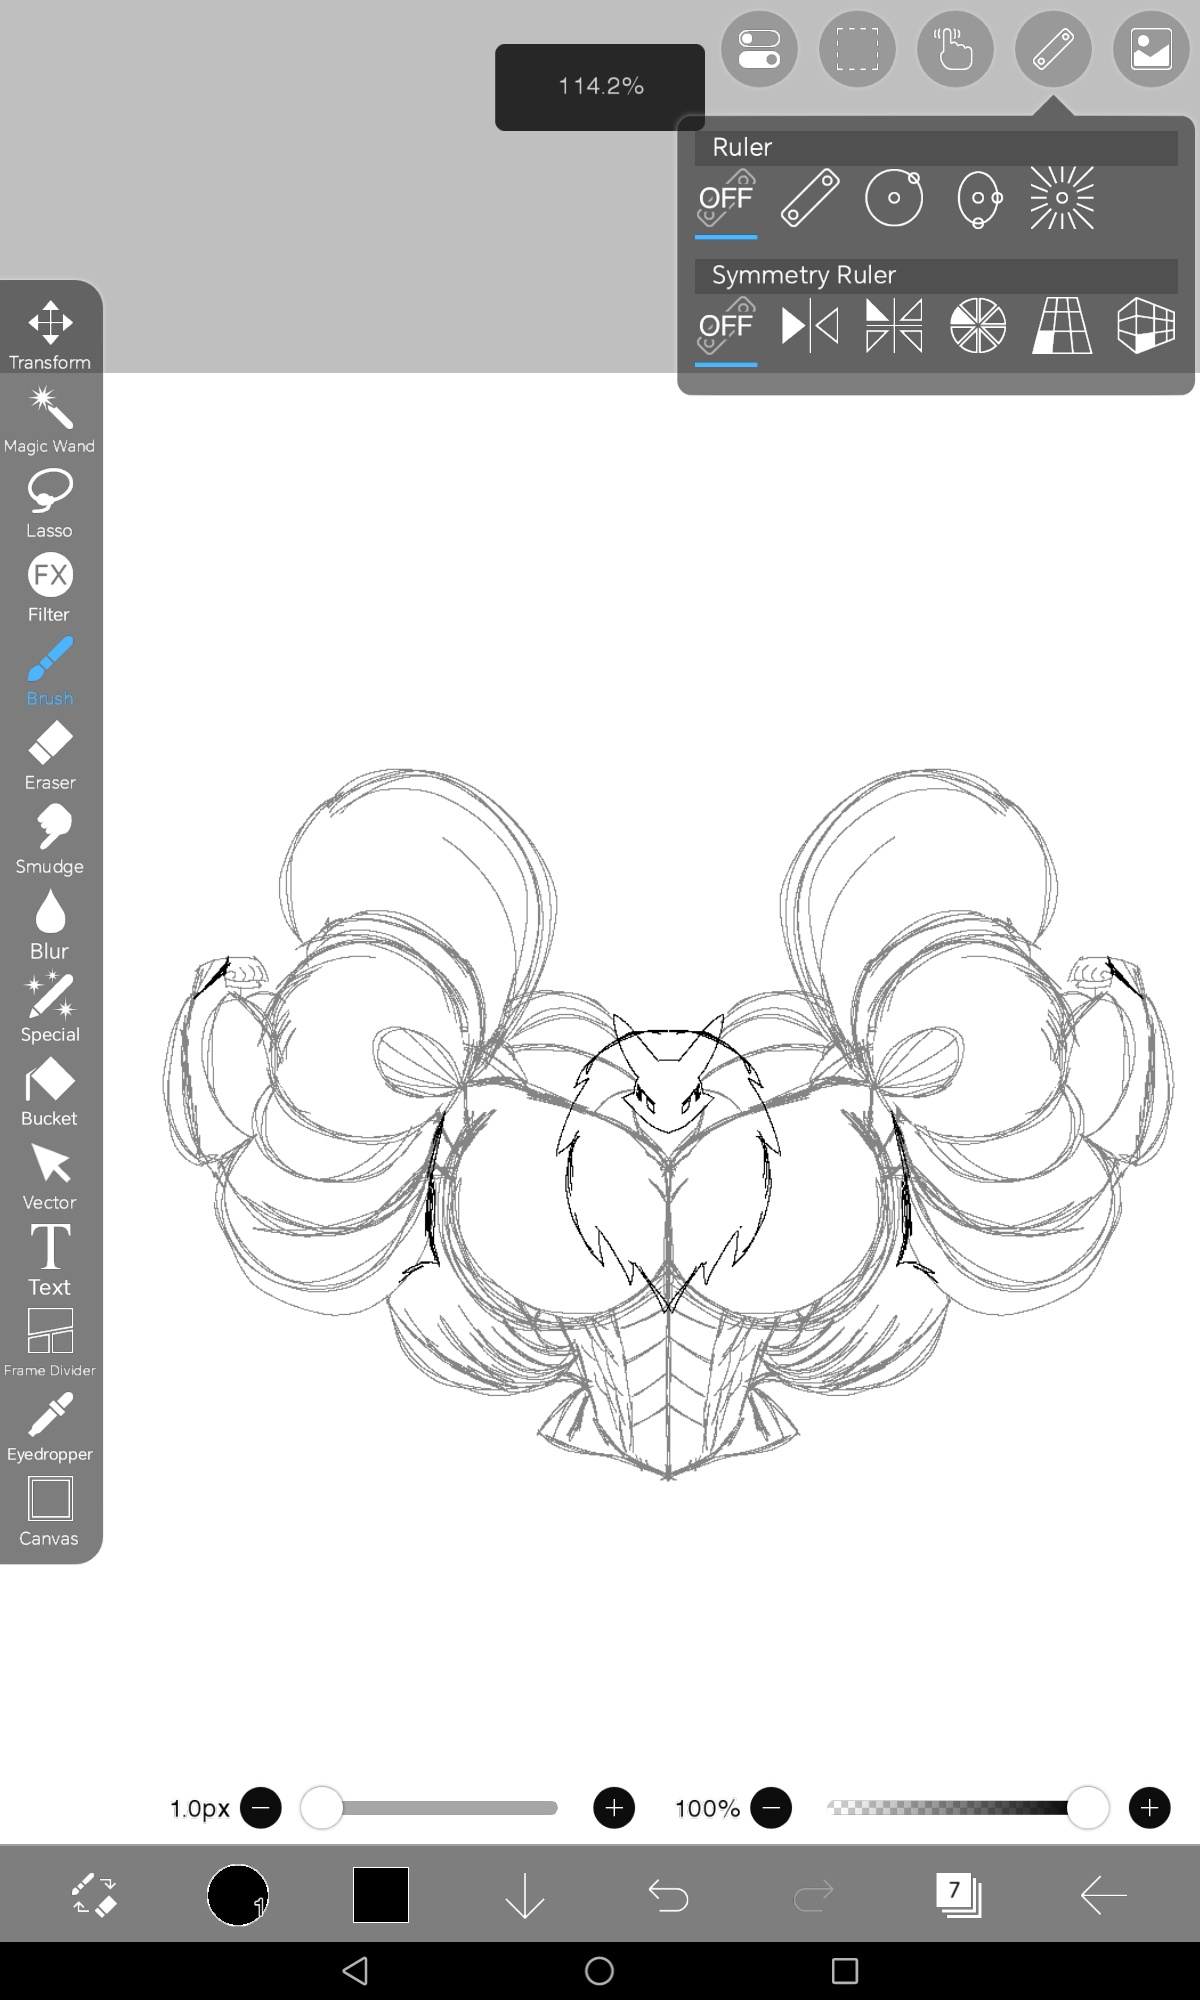Image resolution: width=1200 pixels, height=2000 pixels.
Task: Open the black color square swatch
Action: pos(381,1895)
